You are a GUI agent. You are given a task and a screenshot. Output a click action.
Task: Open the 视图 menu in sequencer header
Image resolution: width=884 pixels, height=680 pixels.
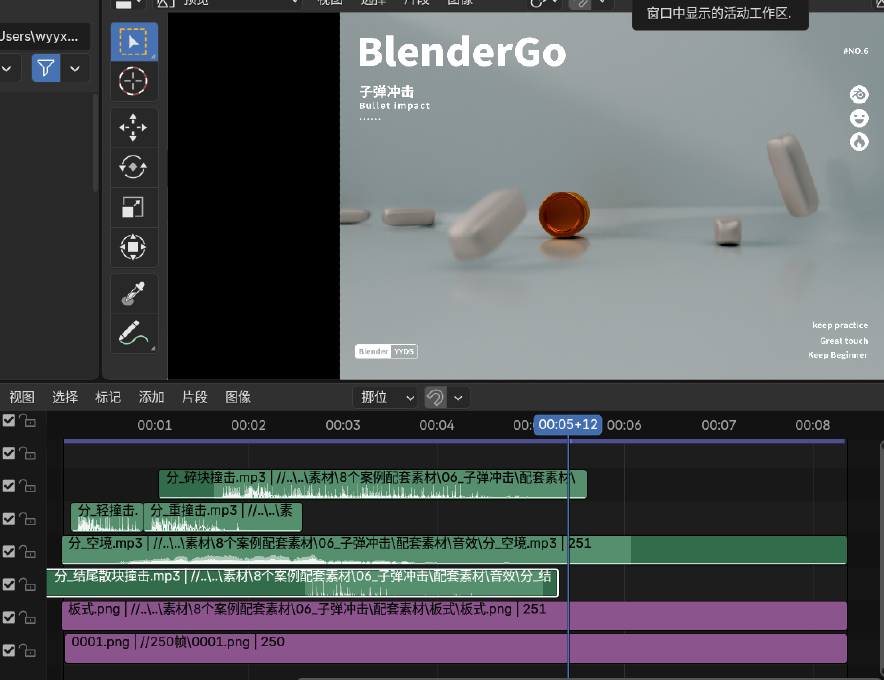pos(22,398)
